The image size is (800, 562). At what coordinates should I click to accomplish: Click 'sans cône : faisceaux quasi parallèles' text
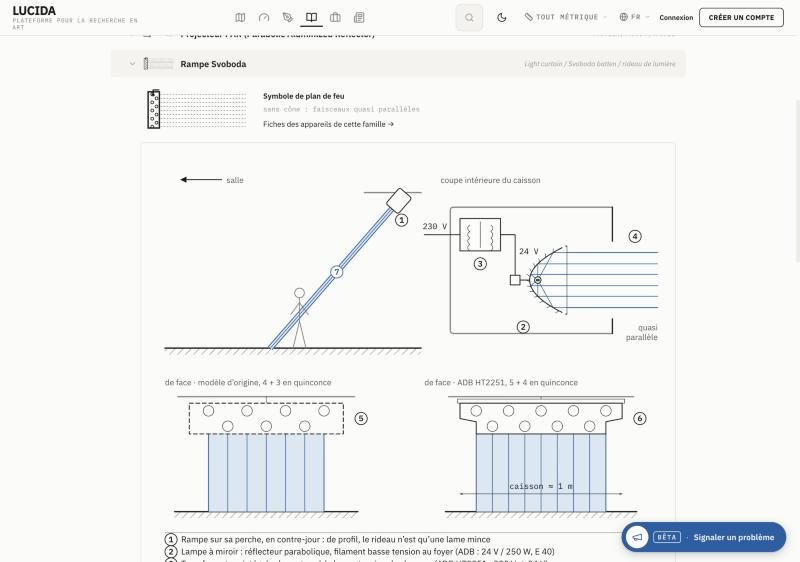click(x=341, y=109)
